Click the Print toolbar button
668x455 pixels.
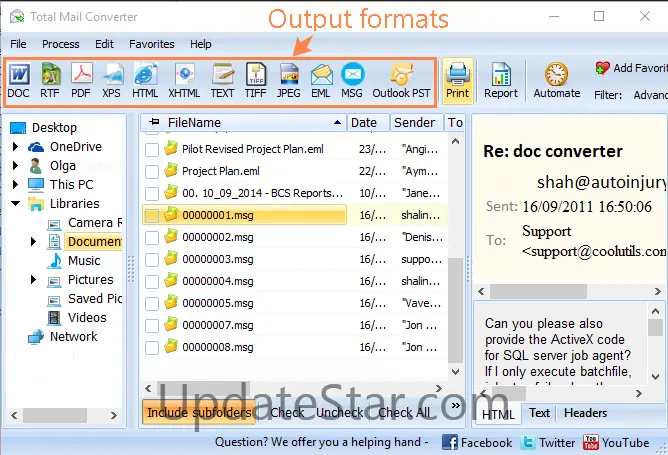click(458, 81)
